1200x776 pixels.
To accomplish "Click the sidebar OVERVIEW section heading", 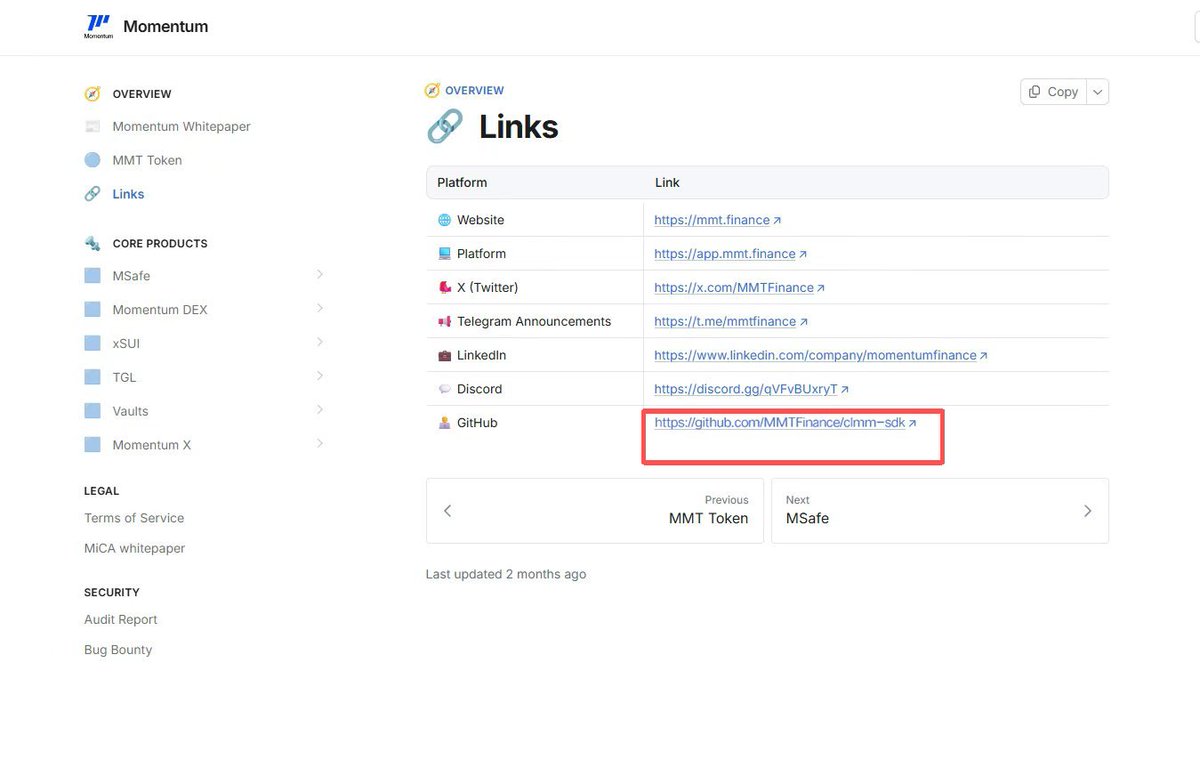I will pos(142,94).
